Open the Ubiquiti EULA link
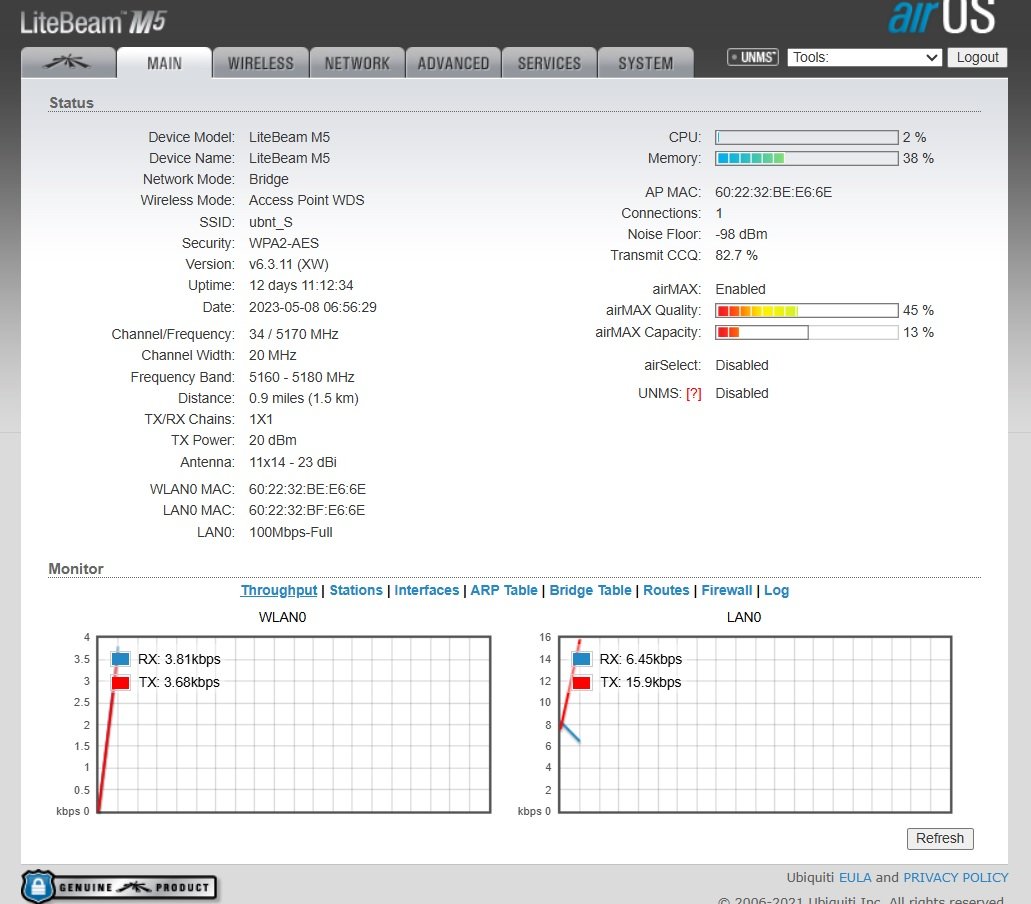Viewport: 1031px width, 904px height. 855,877
